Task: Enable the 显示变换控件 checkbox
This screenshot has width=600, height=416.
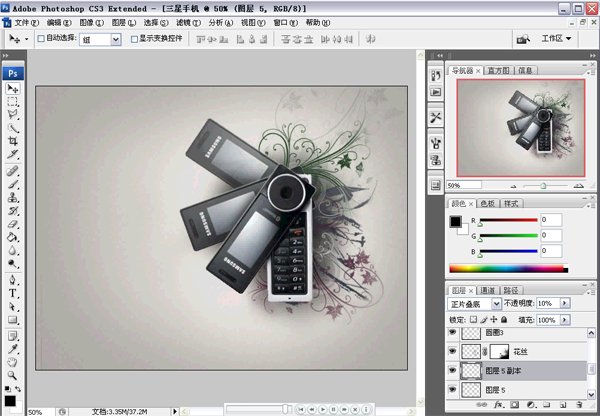Action: coord(134,38)
